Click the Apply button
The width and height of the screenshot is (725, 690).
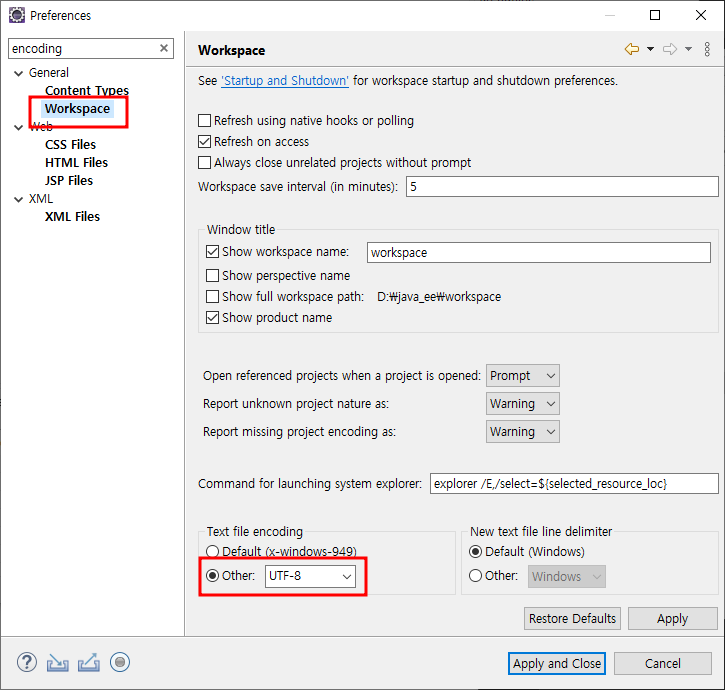coord(673,618)
